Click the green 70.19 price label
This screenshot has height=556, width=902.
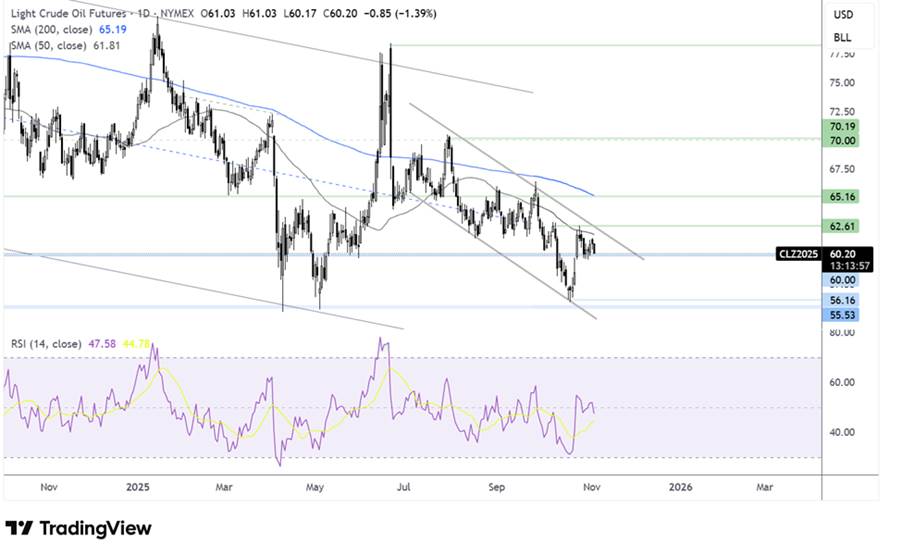840,127
